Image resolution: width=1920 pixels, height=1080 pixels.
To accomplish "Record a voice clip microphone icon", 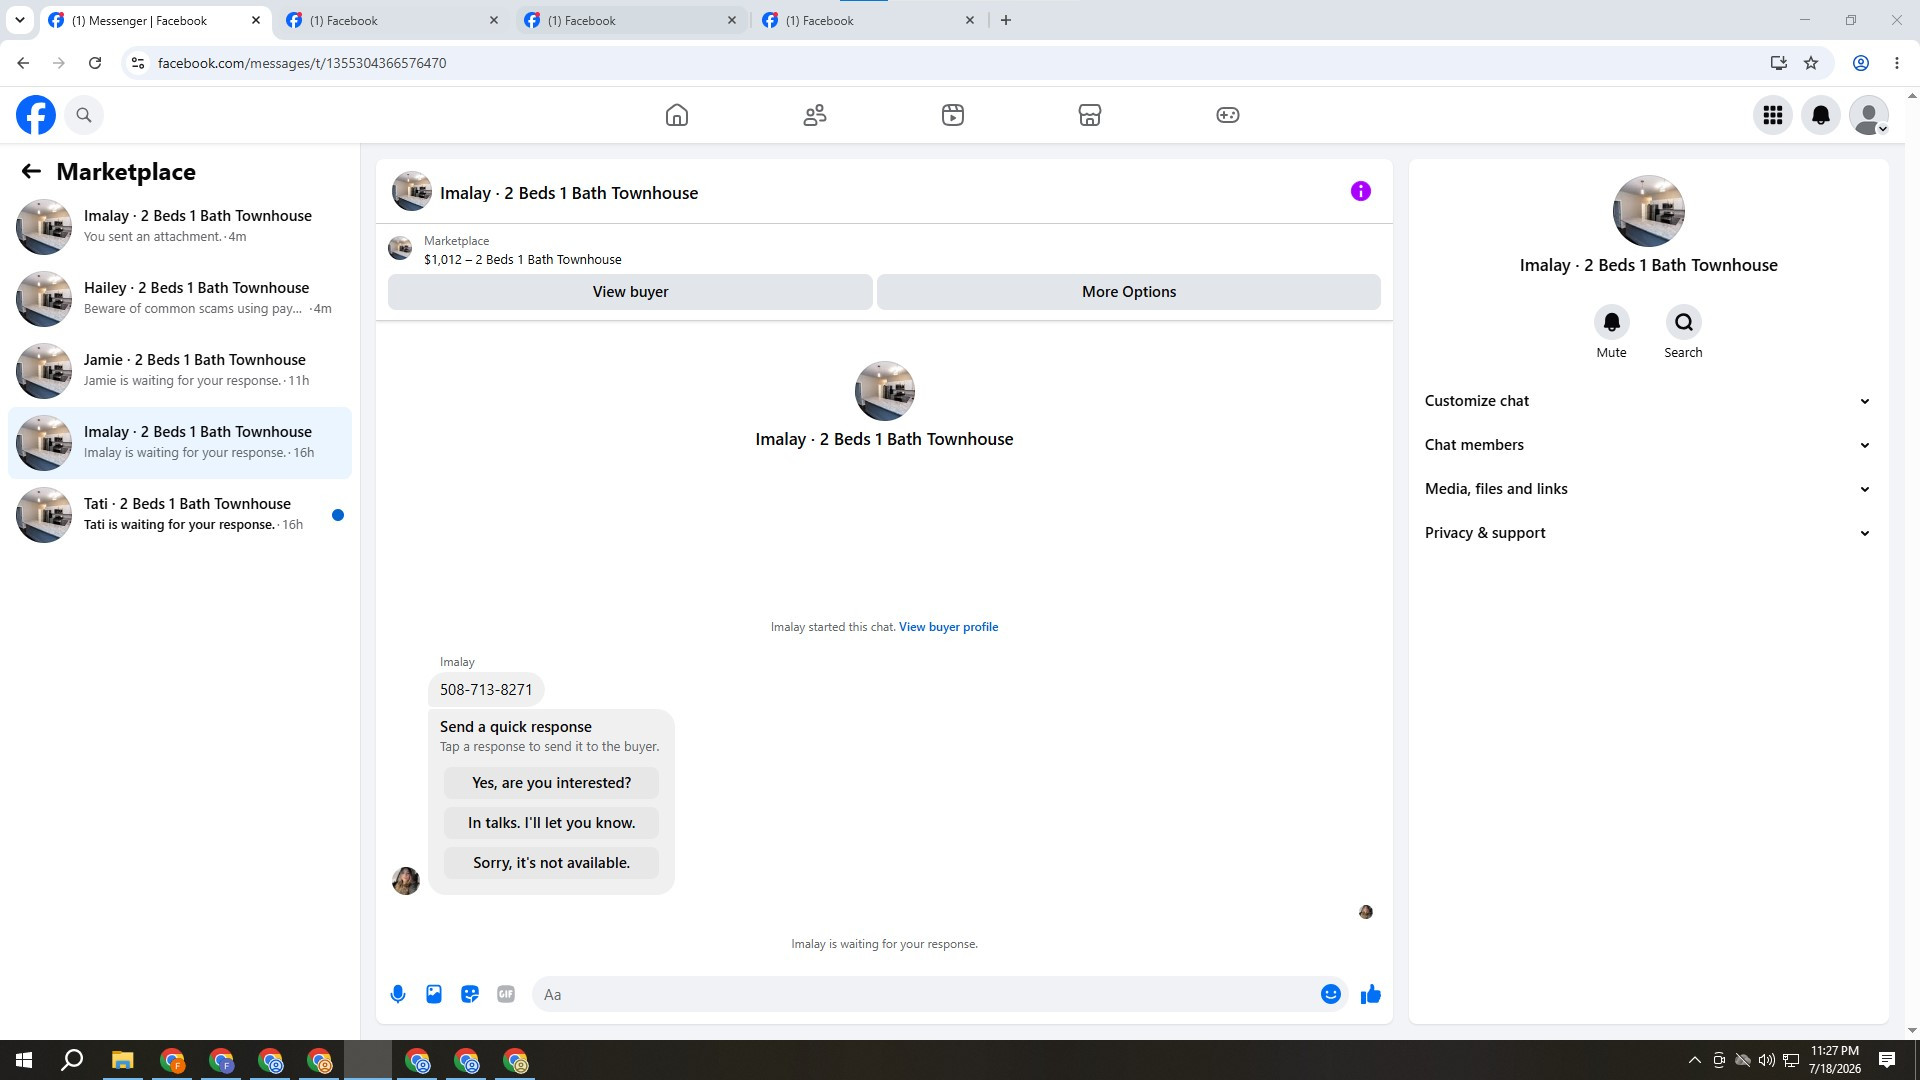I will click(398, 994).
